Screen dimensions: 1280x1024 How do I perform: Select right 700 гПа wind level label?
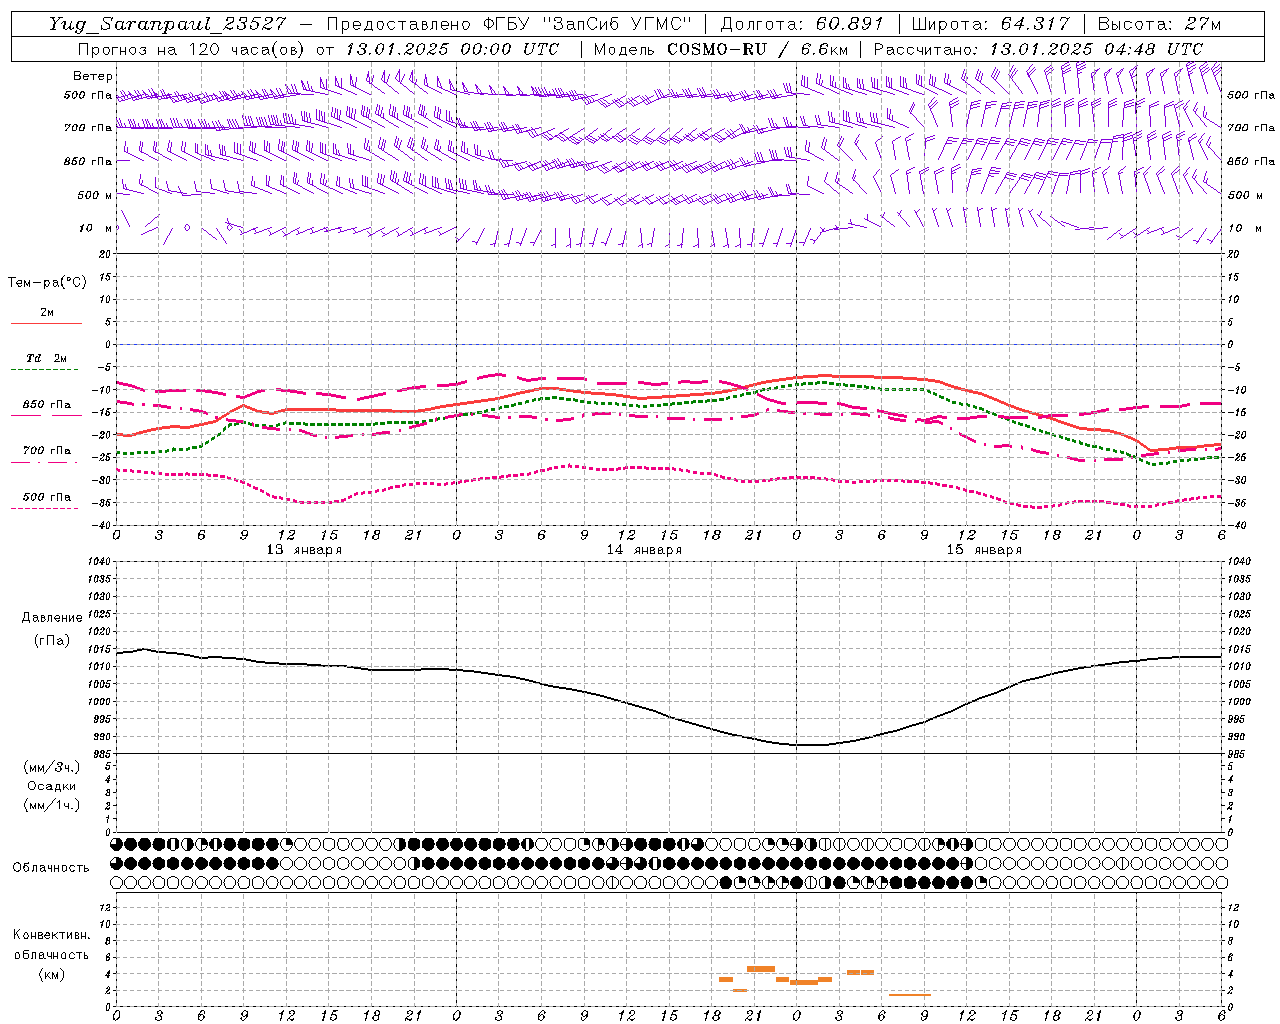(x=1251, y=128)
